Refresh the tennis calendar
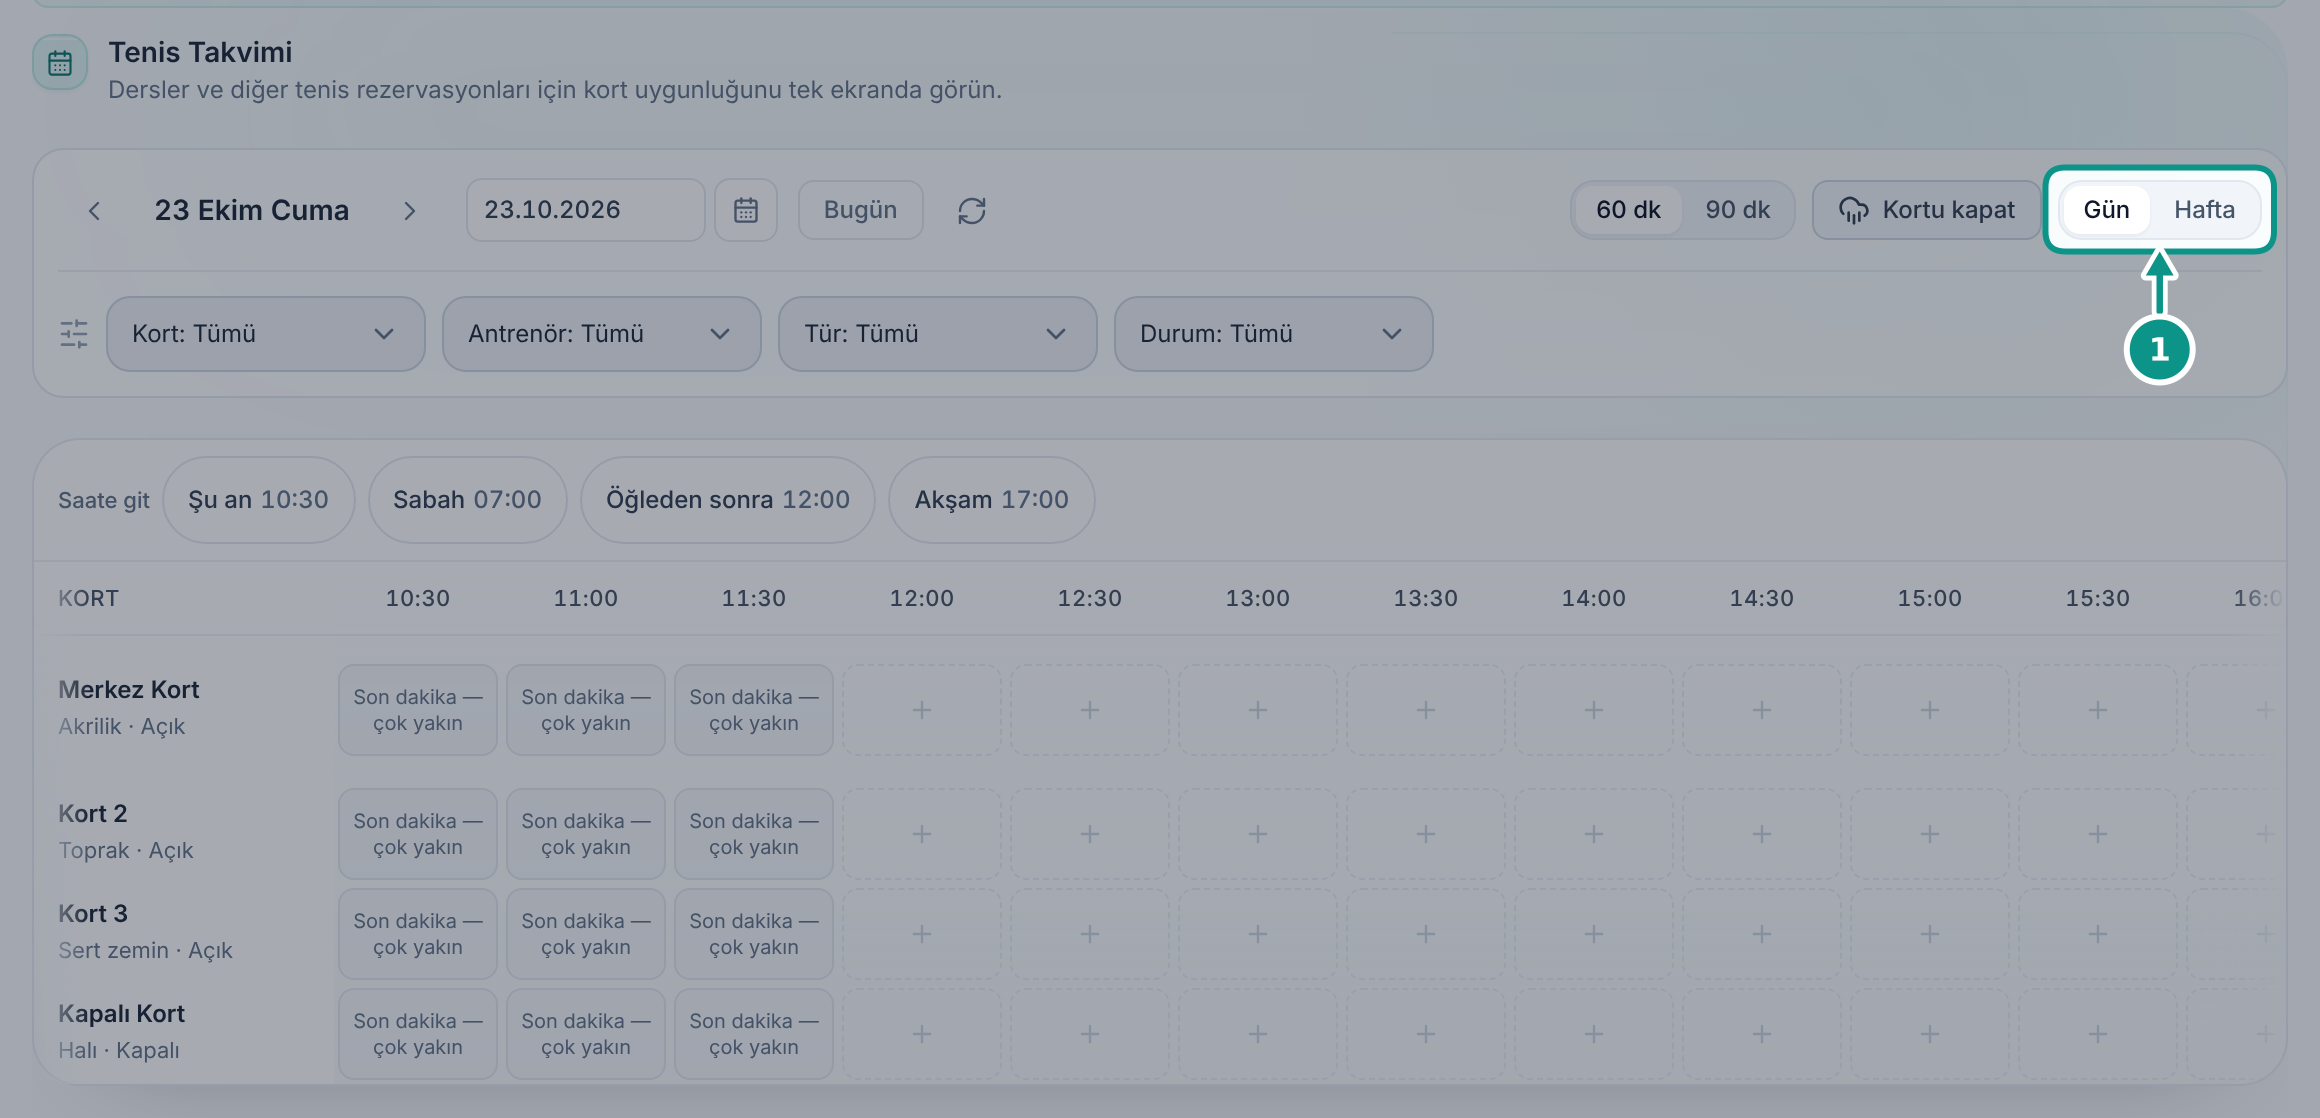This screenshot has height=1118, width=2320. point(972,210)
